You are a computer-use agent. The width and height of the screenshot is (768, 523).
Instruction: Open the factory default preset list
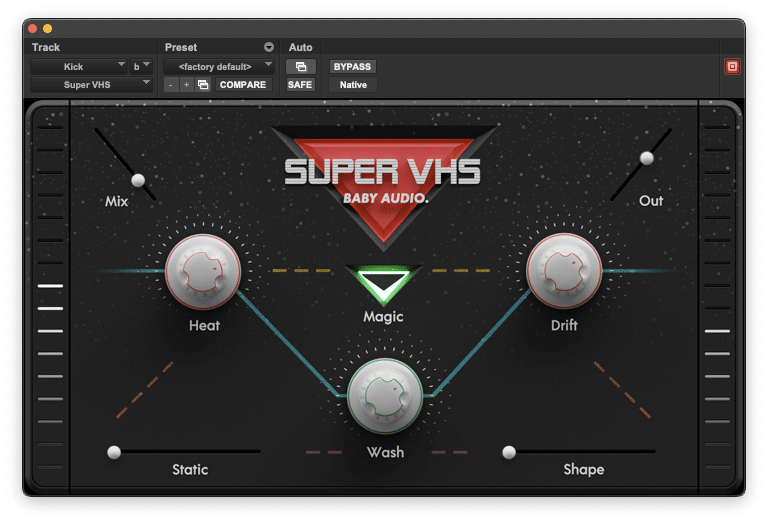tap(218, 67)
